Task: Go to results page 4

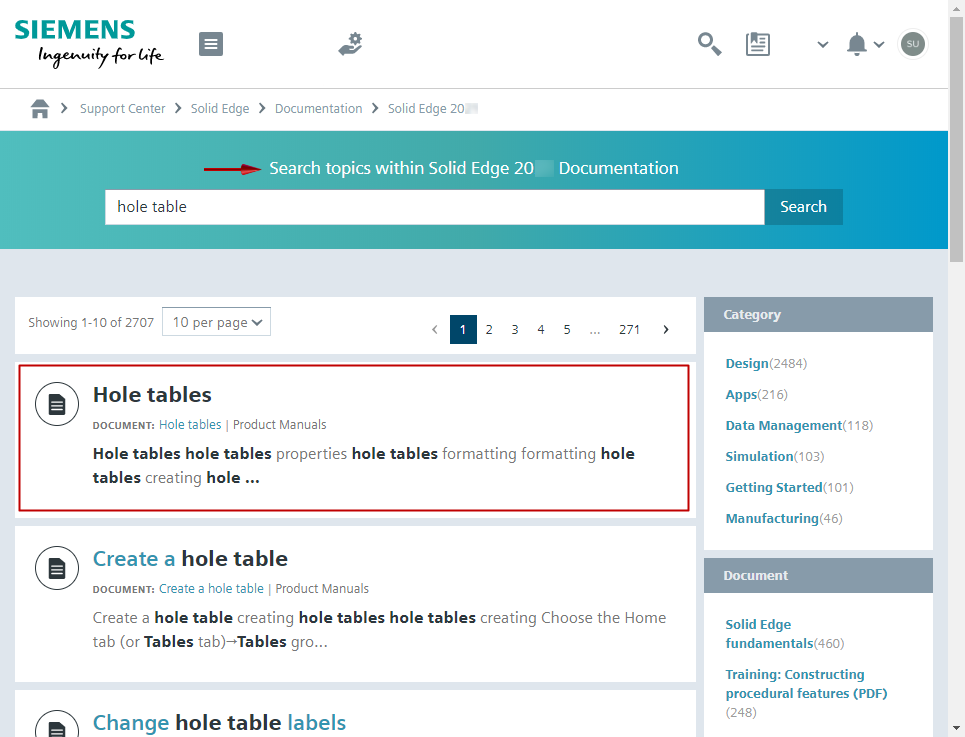Action: point(540,330)
